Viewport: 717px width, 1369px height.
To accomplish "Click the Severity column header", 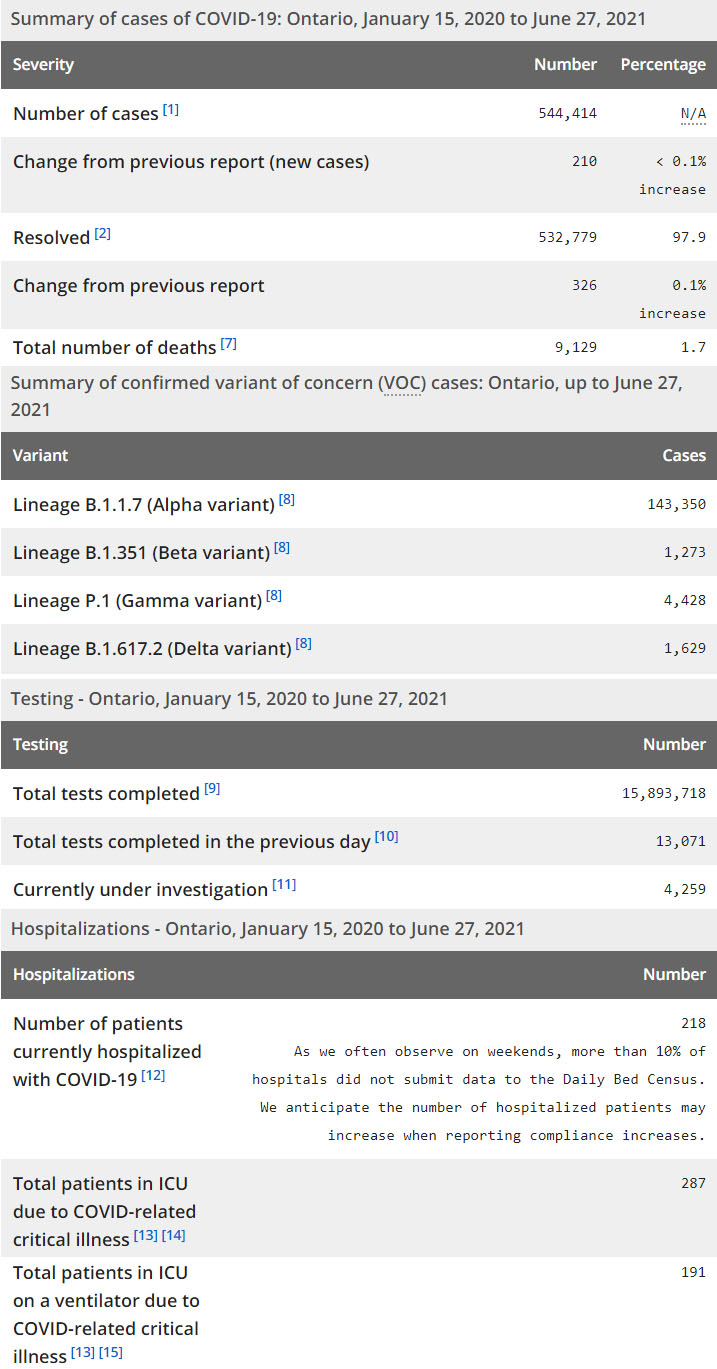I will click(x=44, y=64).
